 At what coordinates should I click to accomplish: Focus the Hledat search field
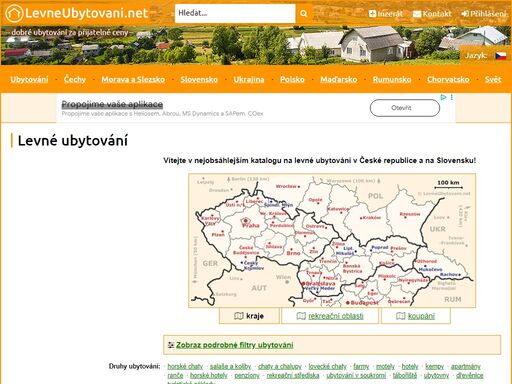point(235,13)
